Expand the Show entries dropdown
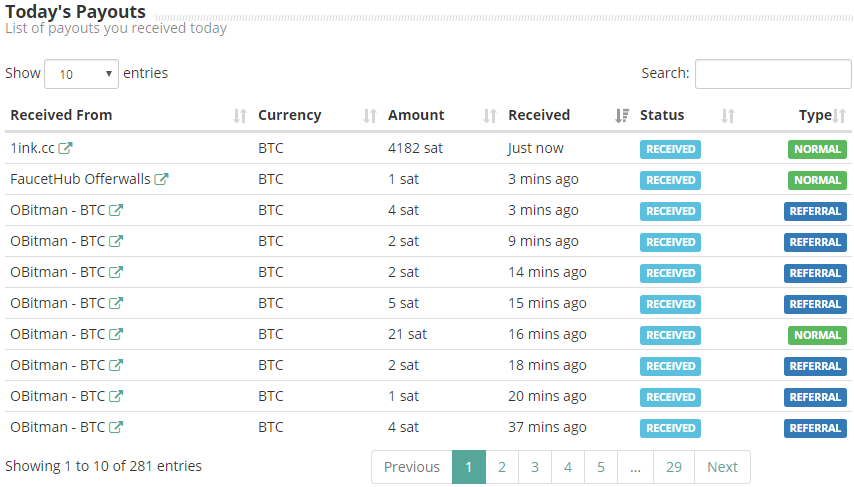The image size is (854, 487). (x=81, y=74)
